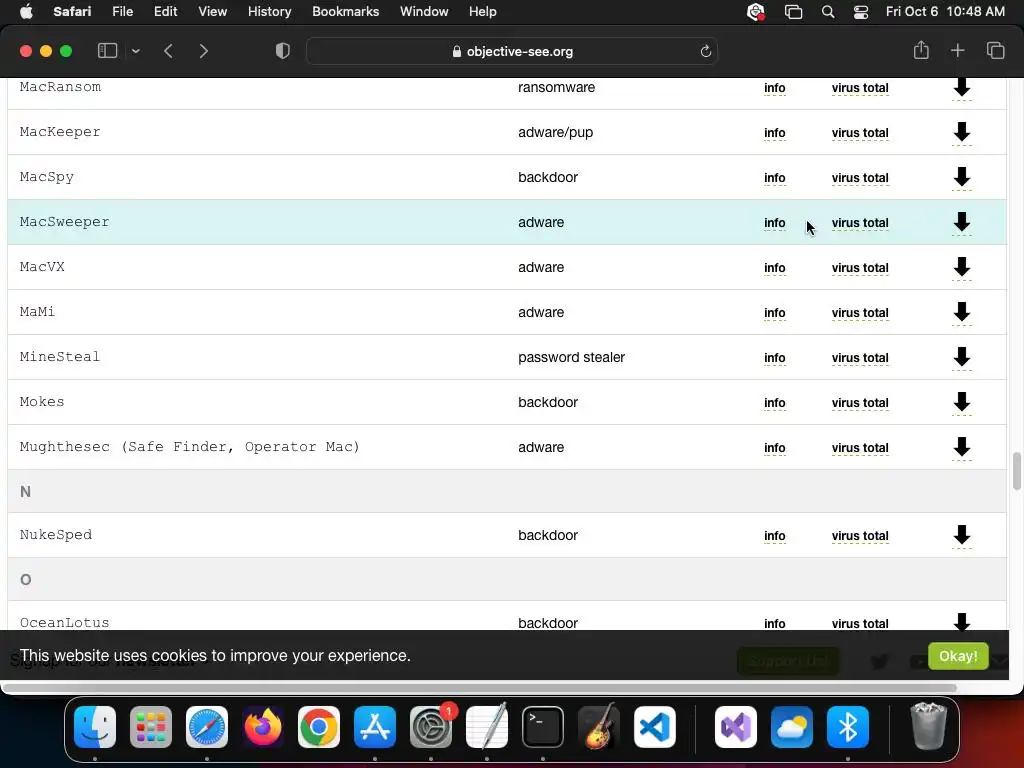Select the MacSweeper malware name text

(x=65, y=222)
